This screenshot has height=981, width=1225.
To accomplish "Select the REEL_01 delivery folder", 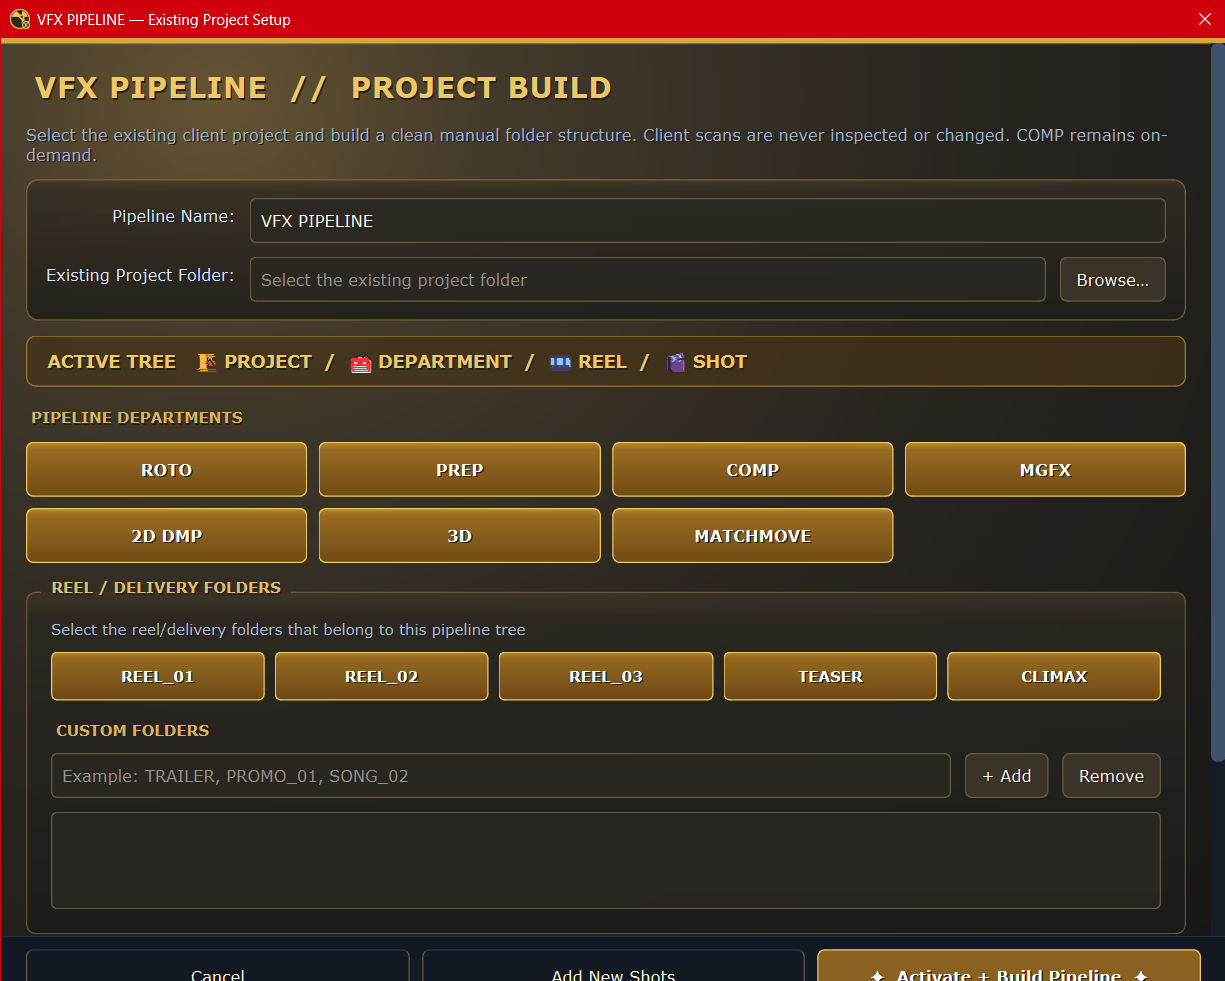I will (x=158, y=676).
